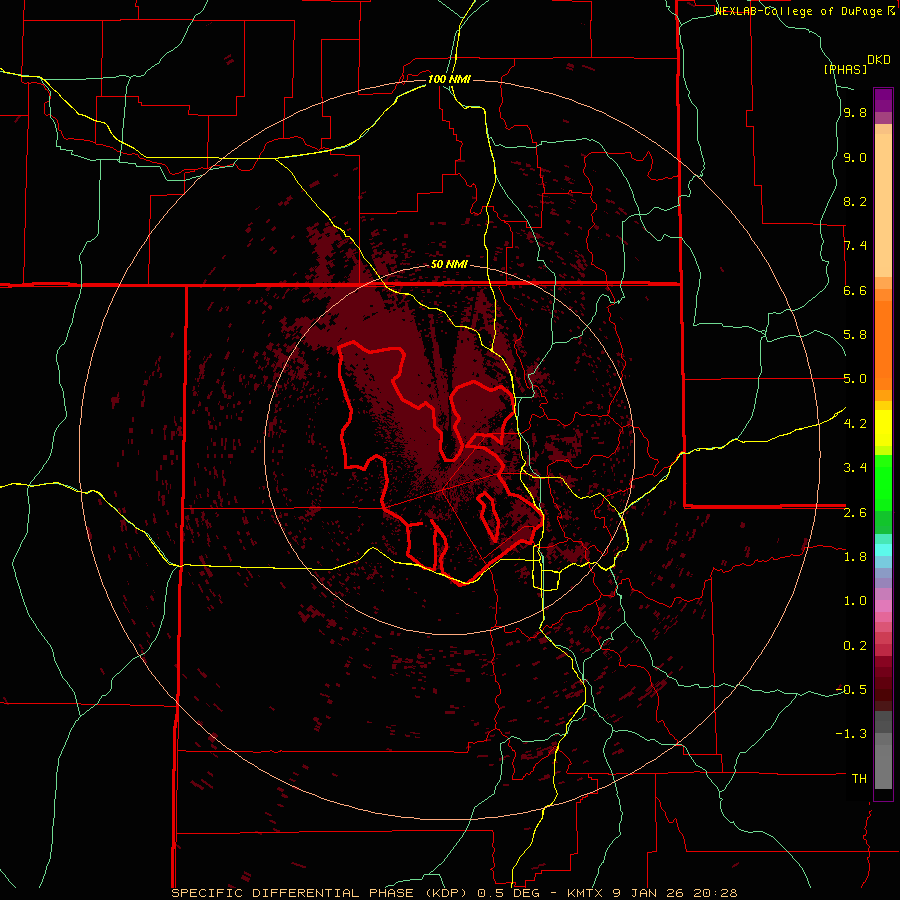Pick the cyan segment of the color scale
Image resolution: width=900 pixels, height=900 pixels.
(883, 550)
